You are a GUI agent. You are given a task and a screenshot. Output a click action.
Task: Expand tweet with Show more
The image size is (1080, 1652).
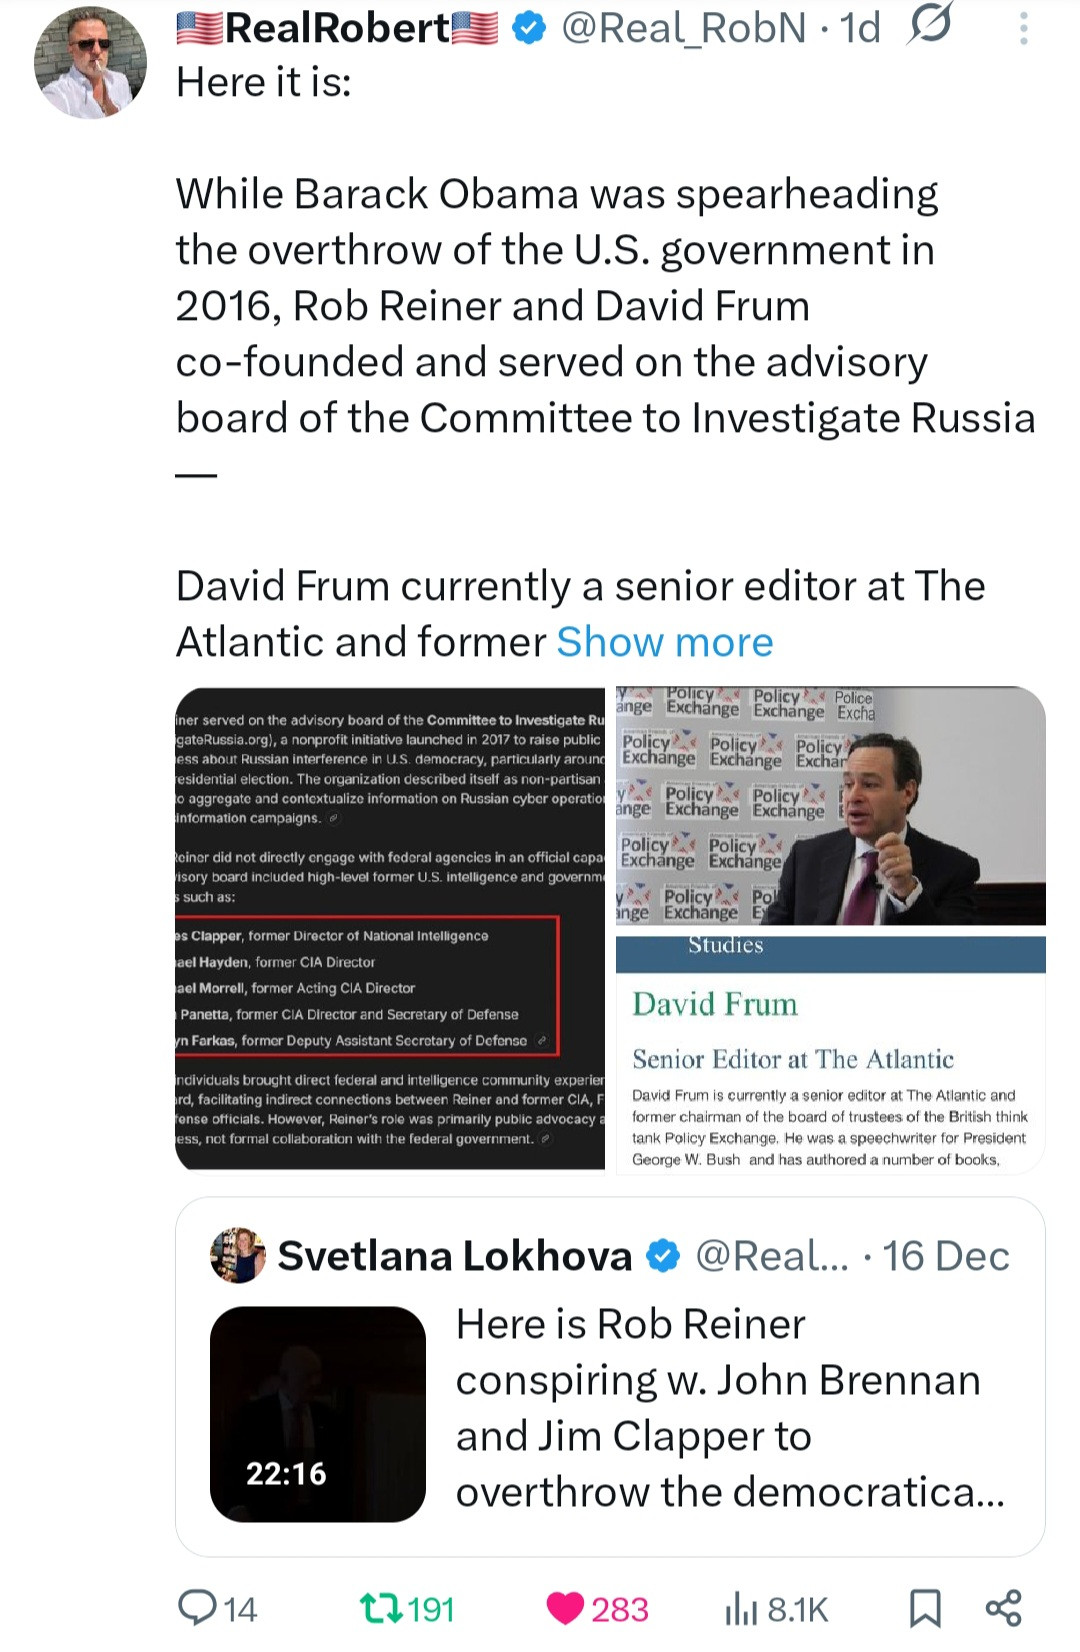[665, 642]
